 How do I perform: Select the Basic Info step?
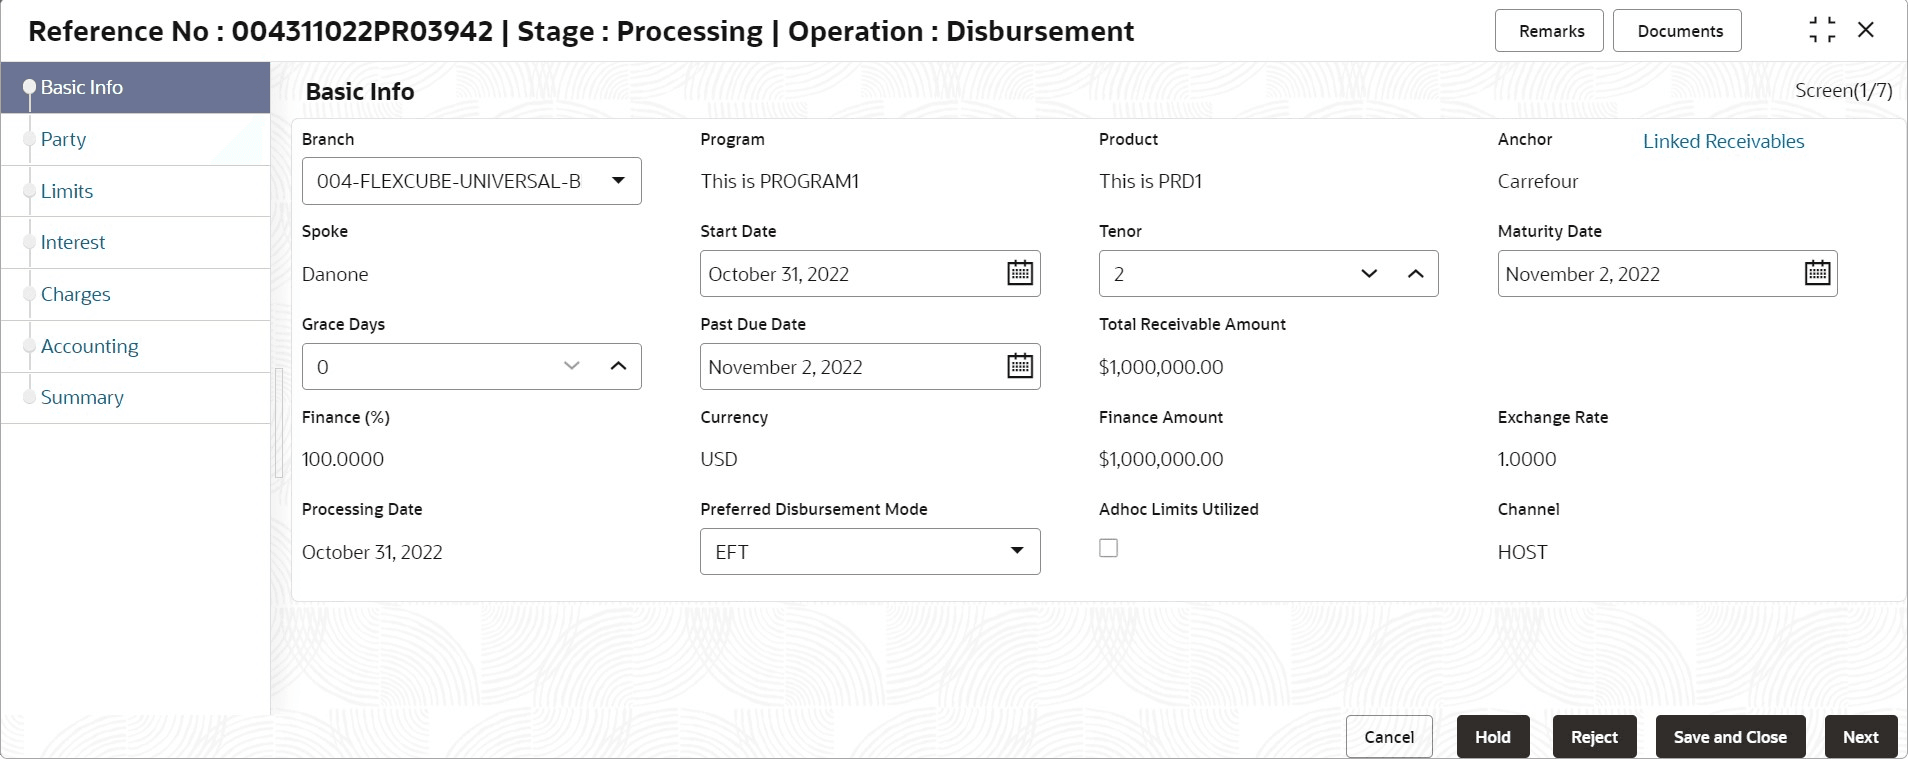coord(135,87)
